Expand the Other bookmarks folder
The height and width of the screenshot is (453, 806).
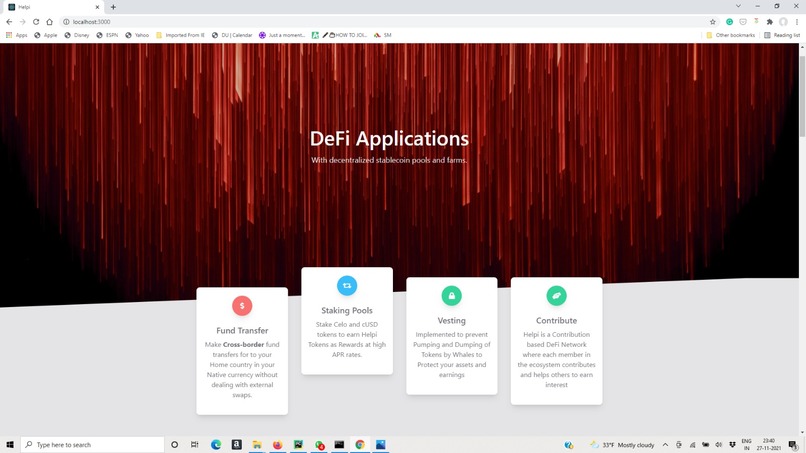click(730, 35)
